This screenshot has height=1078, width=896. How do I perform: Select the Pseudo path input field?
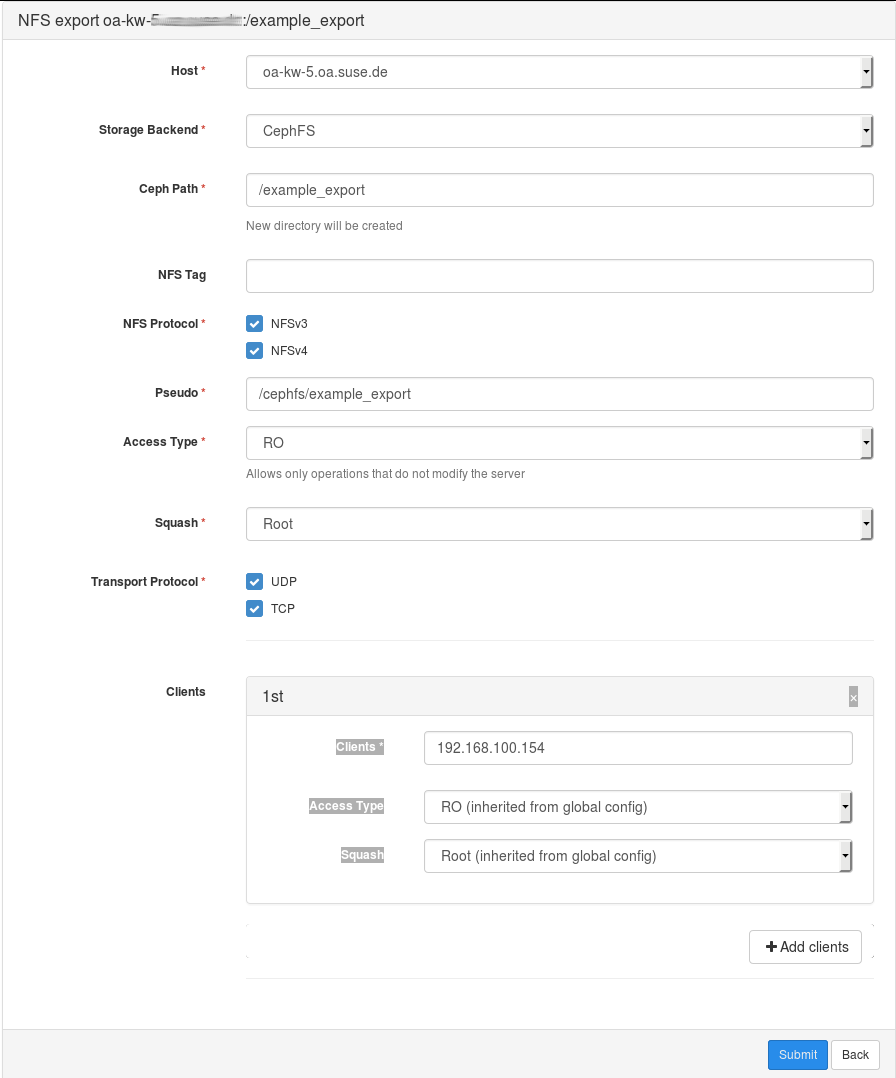click(x=560, y=394)
